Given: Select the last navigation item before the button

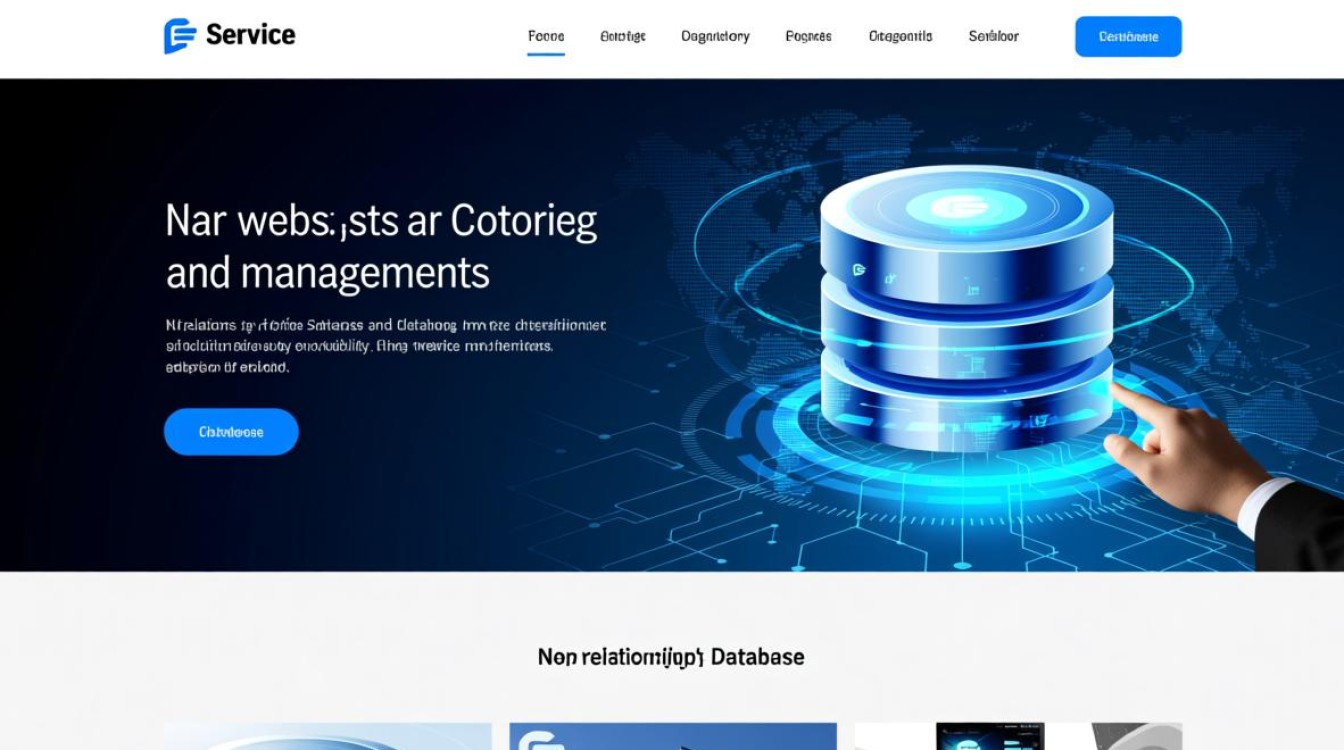Looking at the screenshot, I should (x=993, y=36).
